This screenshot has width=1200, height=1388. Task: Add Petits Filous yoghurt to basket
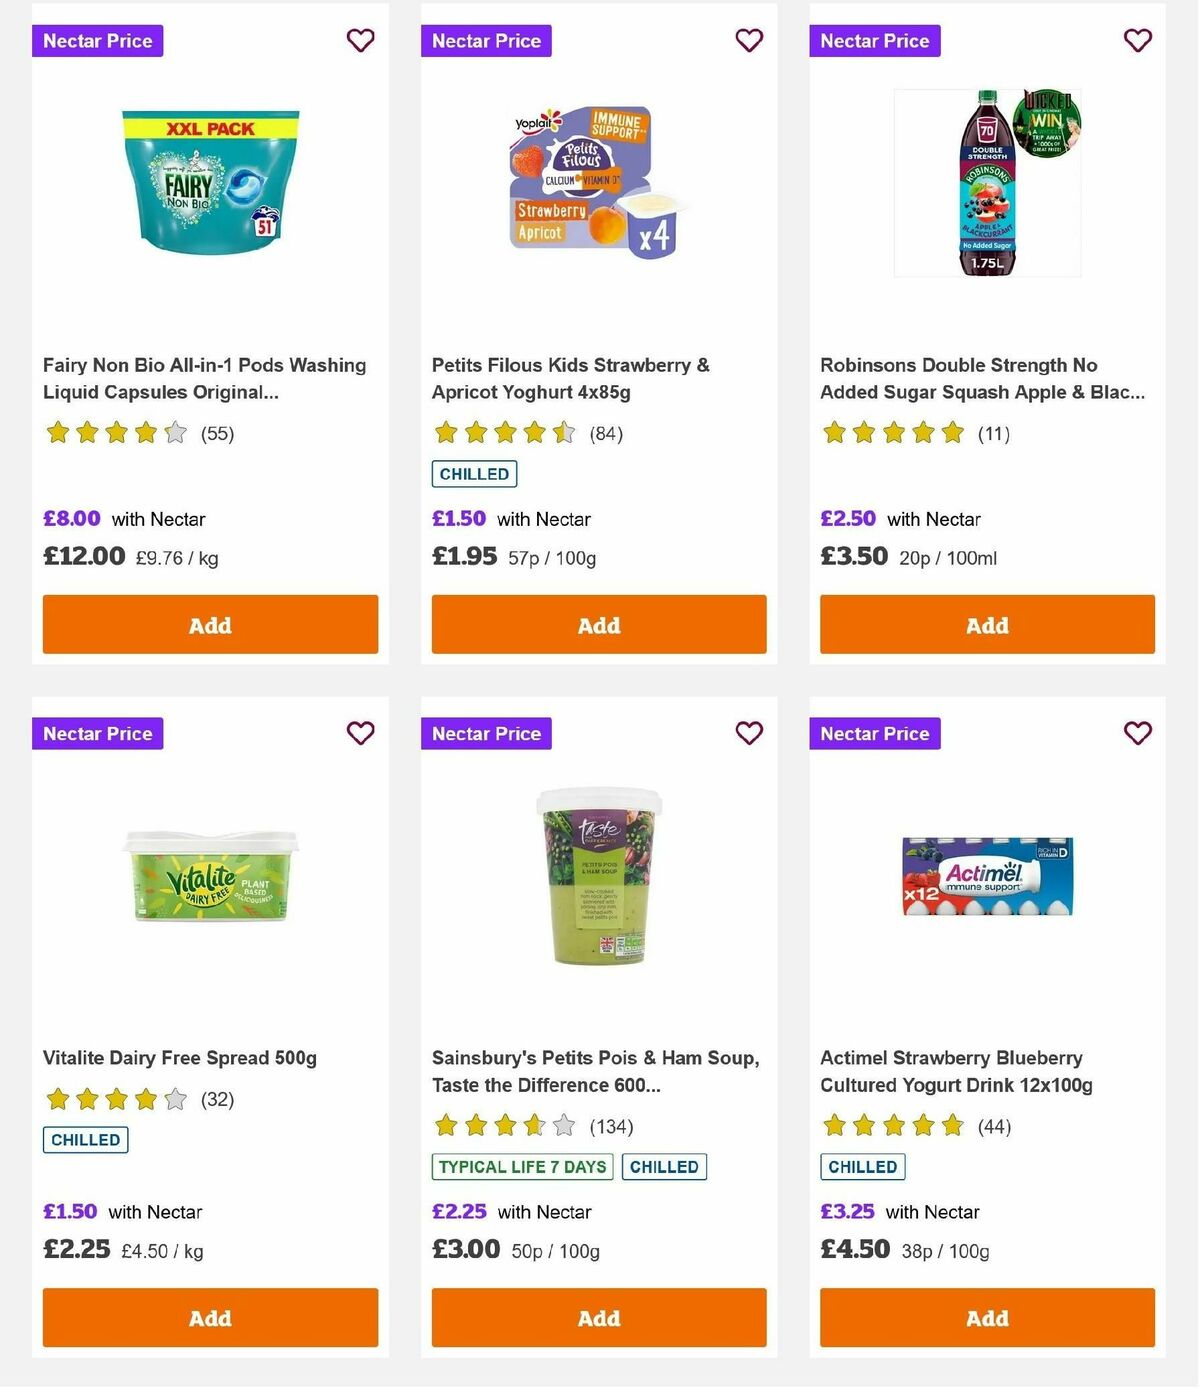tap(598, 624)
